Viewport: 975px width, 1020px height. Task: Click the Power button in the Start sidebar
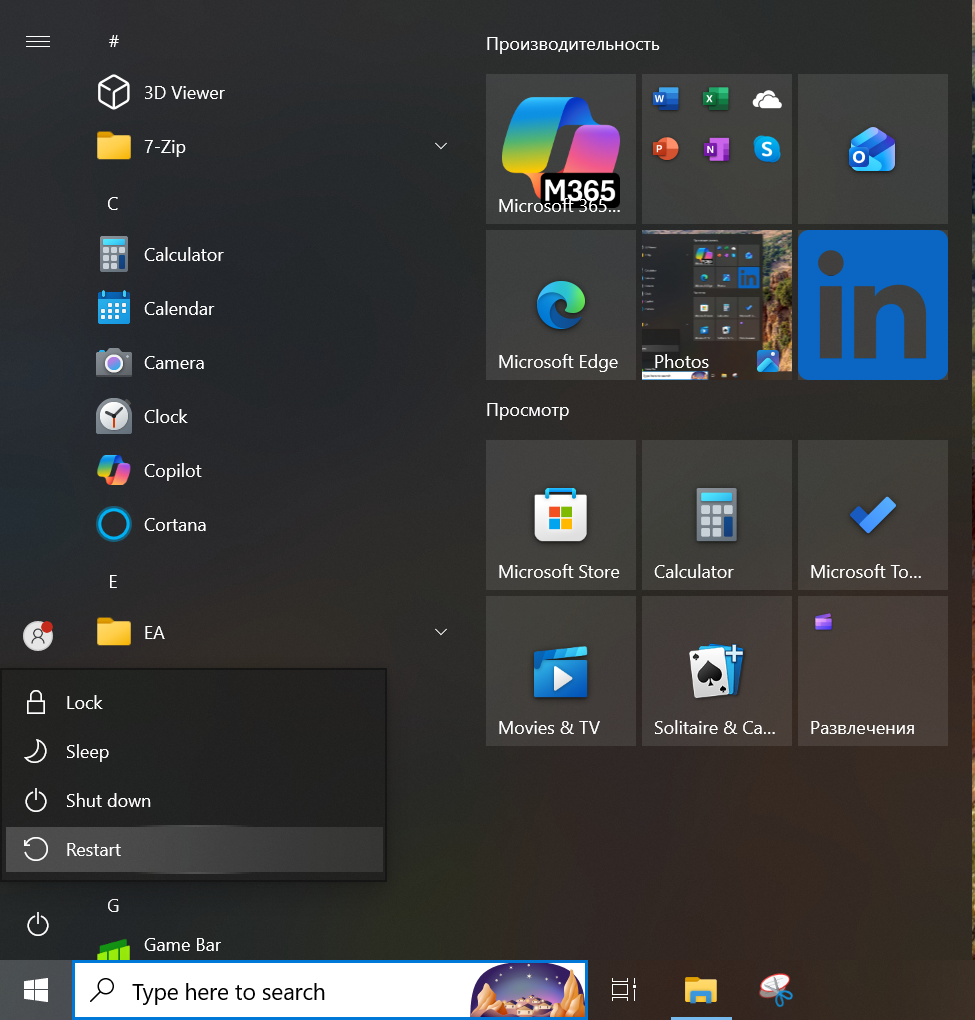click(x=38, y=924)
